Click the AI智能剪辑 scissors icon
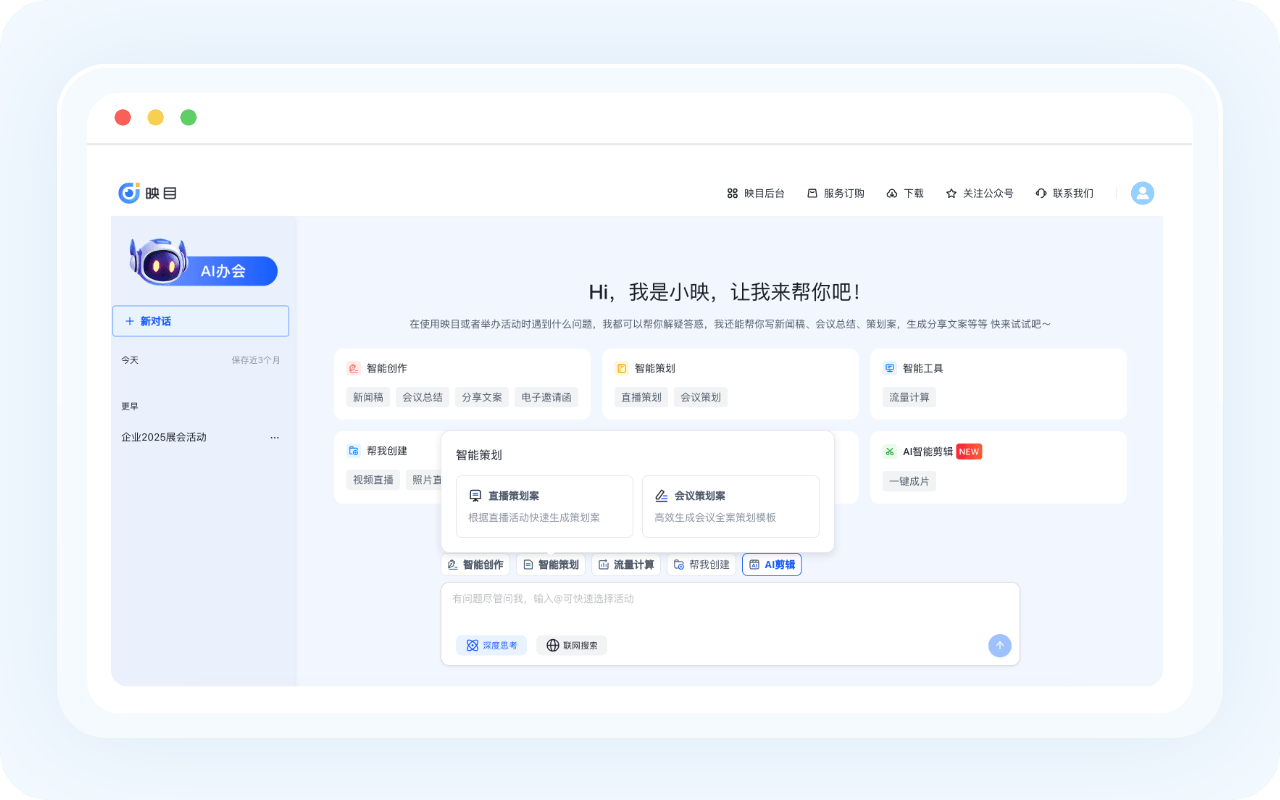This screenshot has height=800, width=1280. pos(889,451)
